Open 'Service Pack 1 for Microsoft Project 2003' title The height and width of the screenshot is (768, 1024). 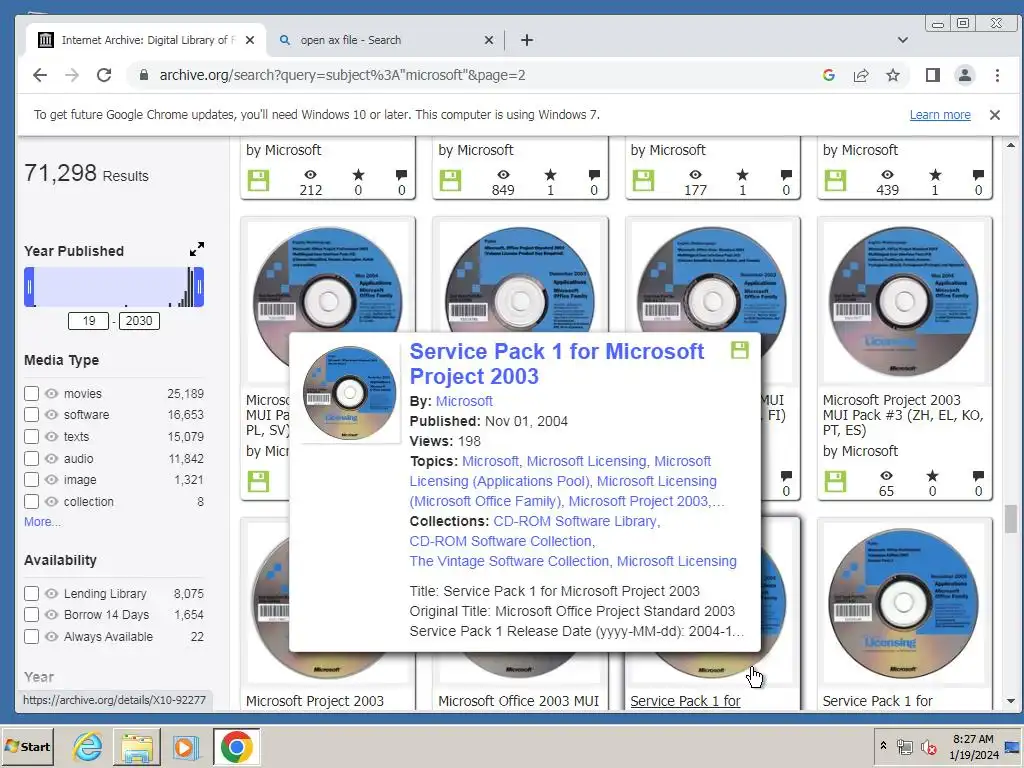point(556,364)
